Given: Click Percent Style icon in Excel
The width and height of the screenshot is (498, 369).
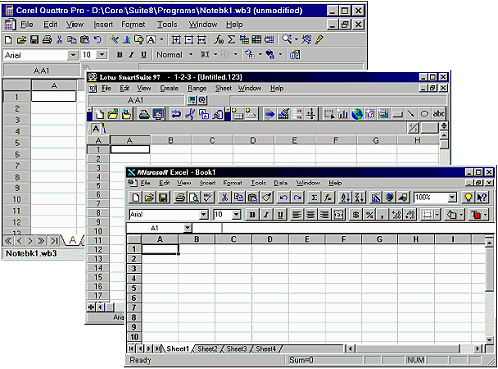Looking at the screenshot, I should coord(369,215).
